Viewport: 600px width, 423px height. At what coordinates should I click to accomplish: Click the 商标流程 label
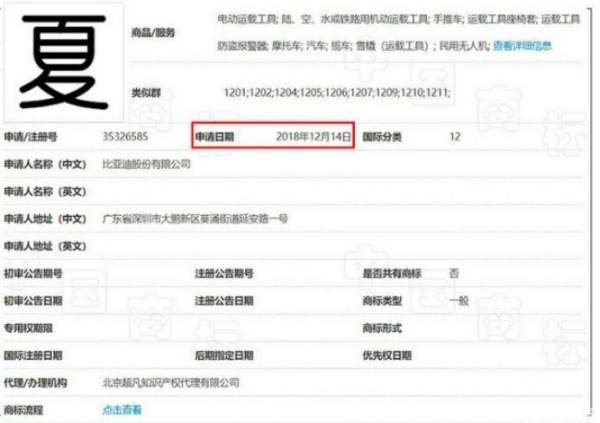pyautogui.click(x=23, y=410)
